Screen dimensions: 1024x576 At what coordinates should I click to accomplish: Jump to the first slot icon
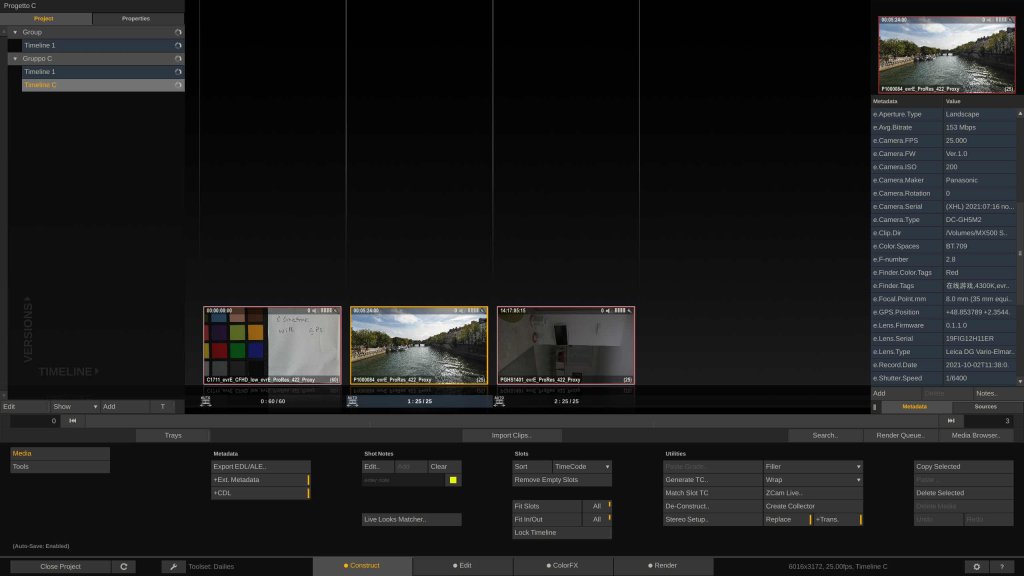click(x=72, y=421)
